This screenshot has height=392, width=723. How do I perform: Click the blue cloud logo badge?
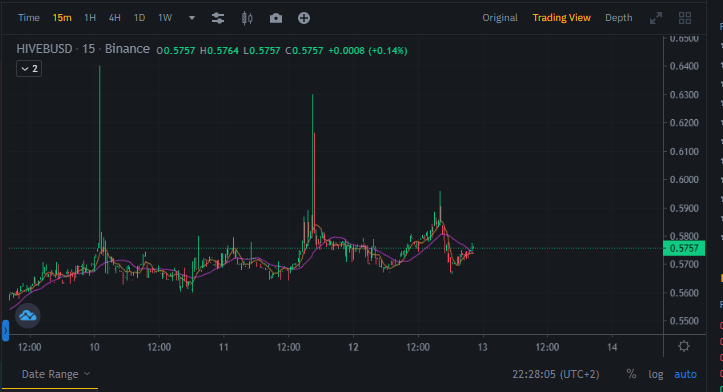[x=28, y=316]
